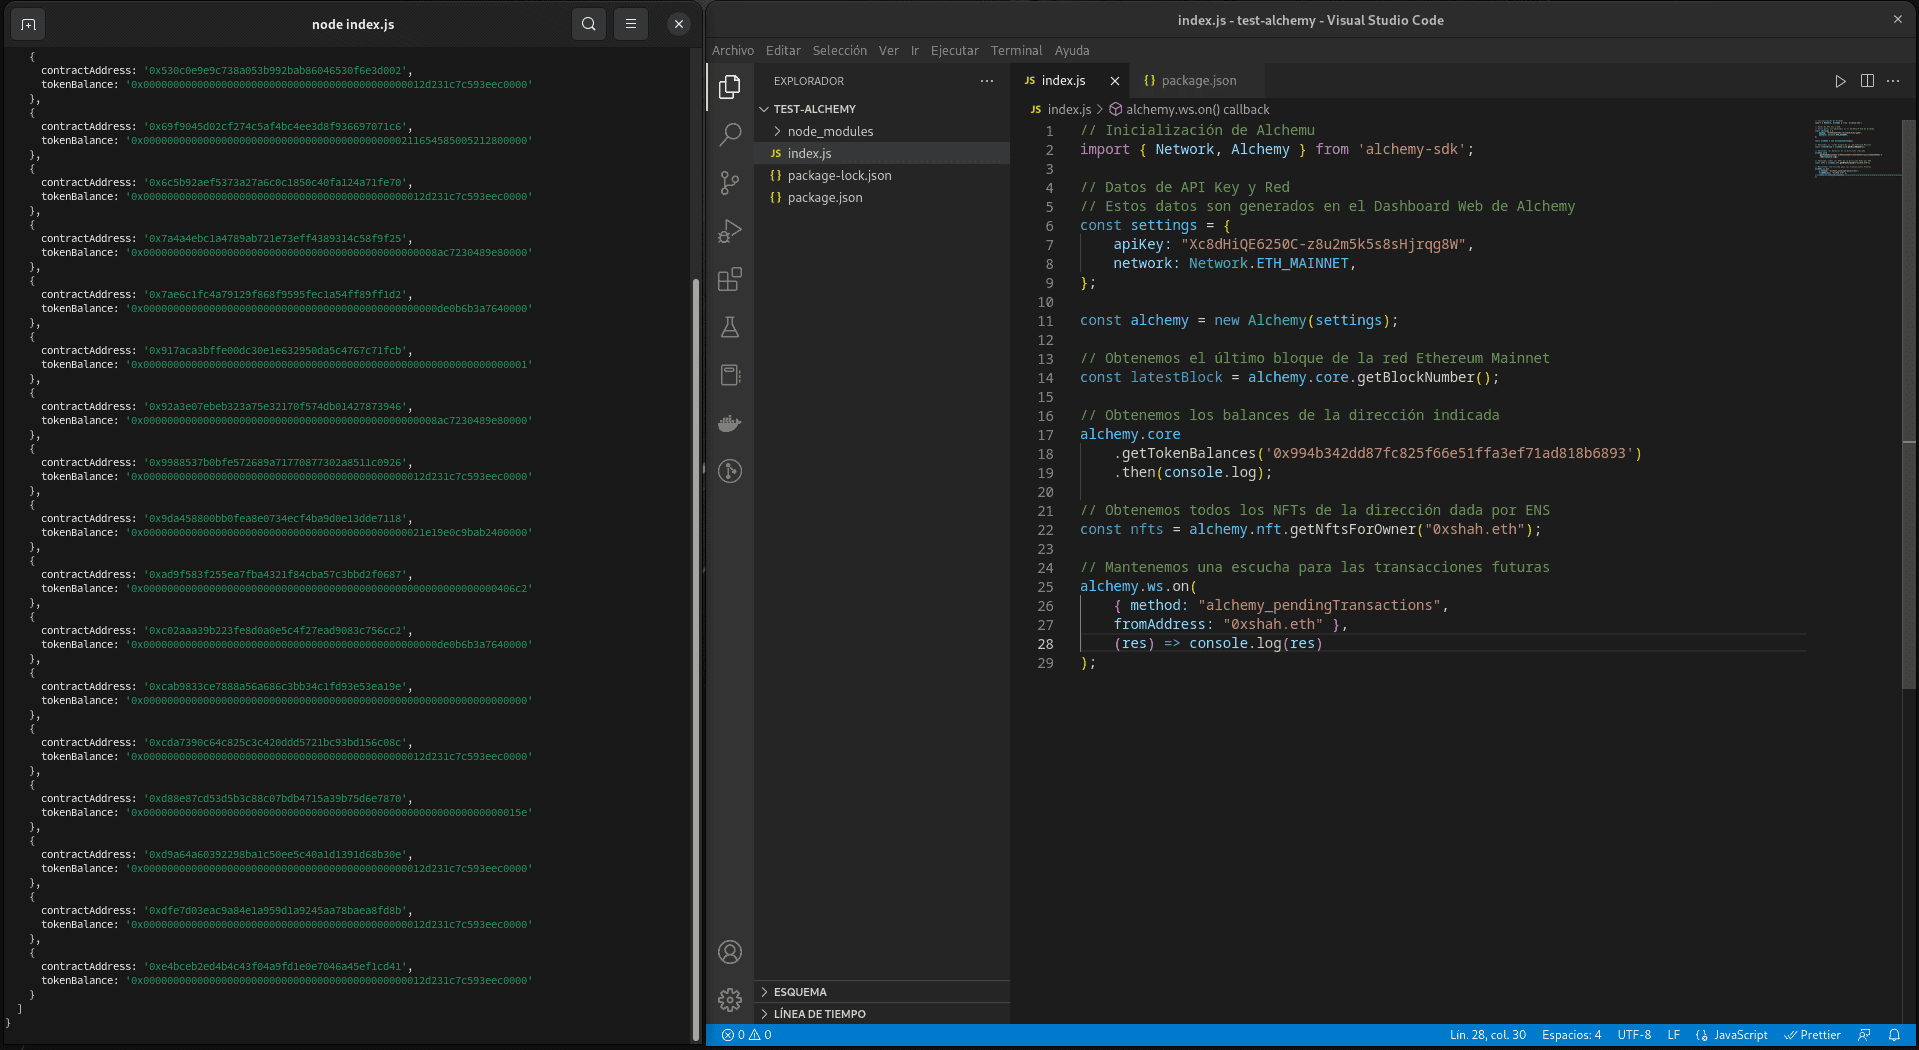Change language mode from JavaScript
Viewport: 1919px width, 1050px height.
point(1740,1035)
